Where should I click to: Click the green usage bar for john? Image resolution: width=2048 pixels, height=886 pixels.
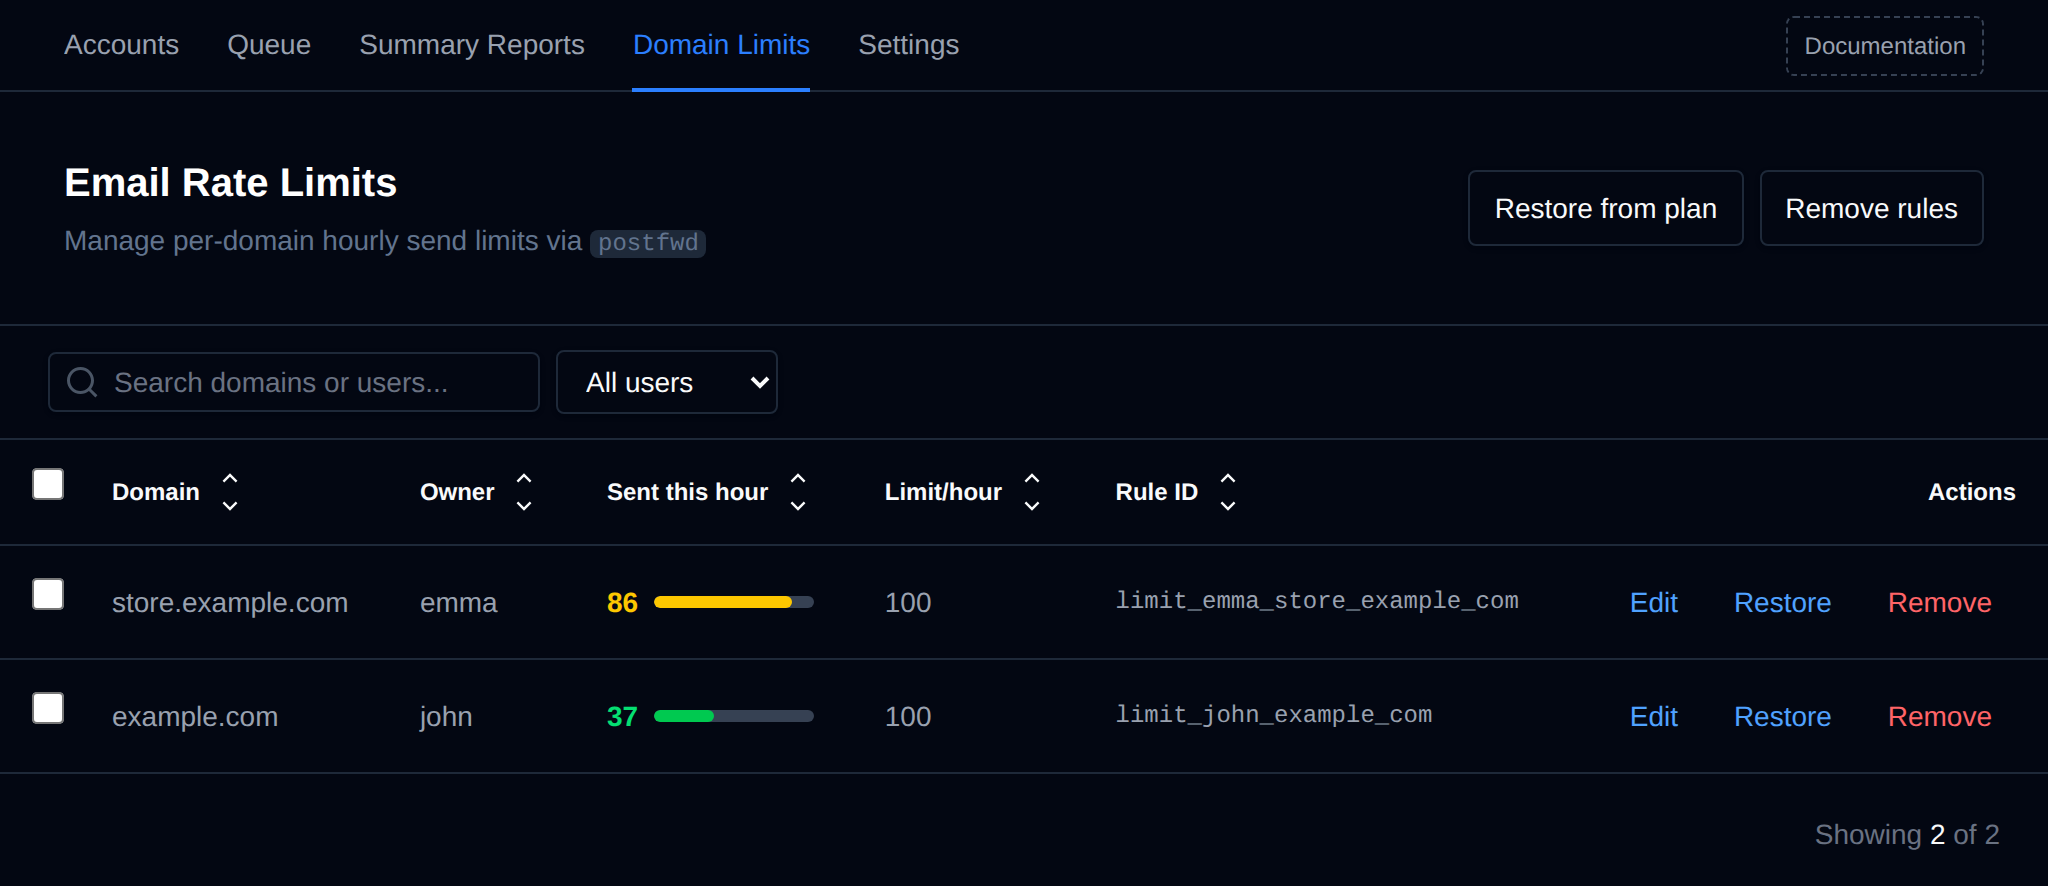point(734,716)
